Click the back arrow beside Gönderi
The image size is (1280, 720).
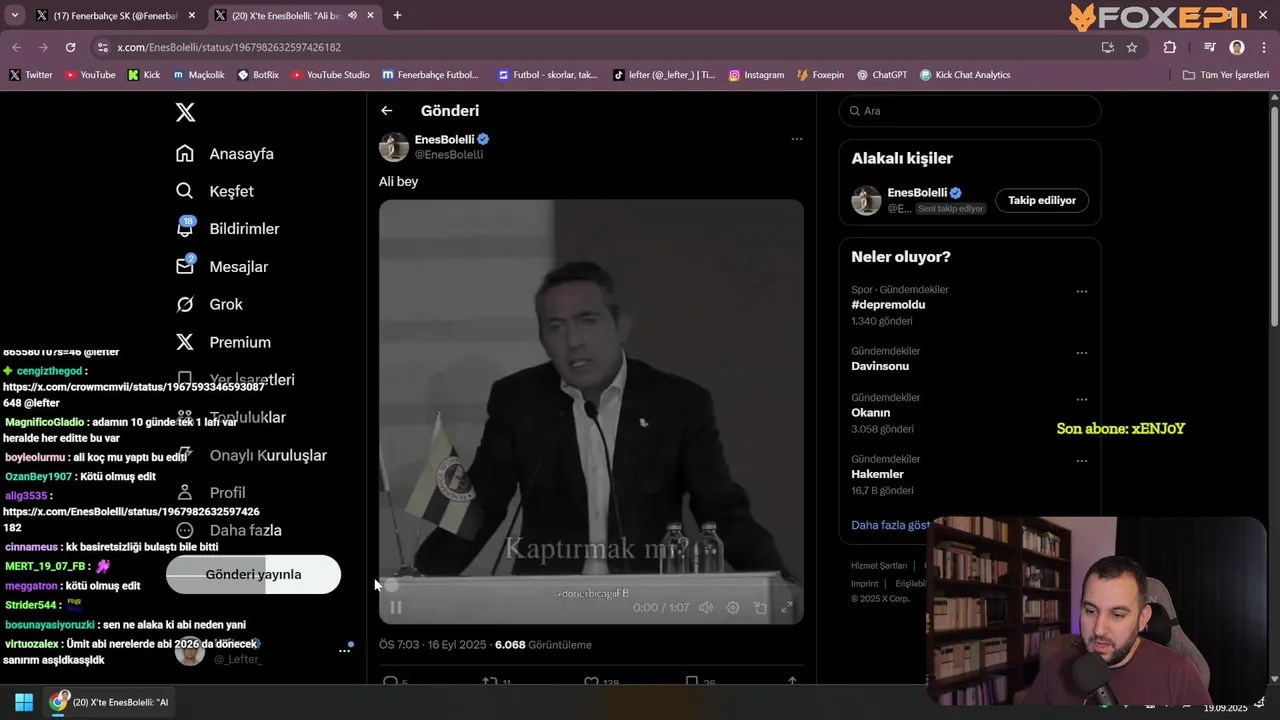[x=387, y=111]
